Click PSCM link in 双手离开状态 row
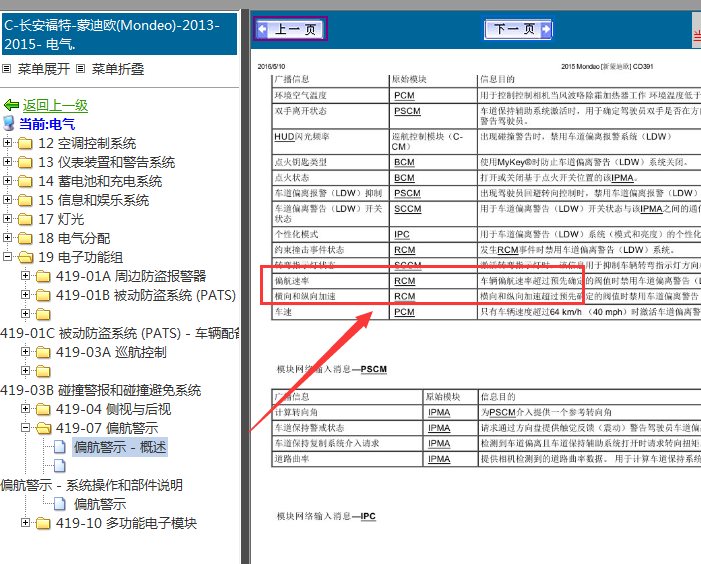This screenshot has width=701, height=564. 407,111
